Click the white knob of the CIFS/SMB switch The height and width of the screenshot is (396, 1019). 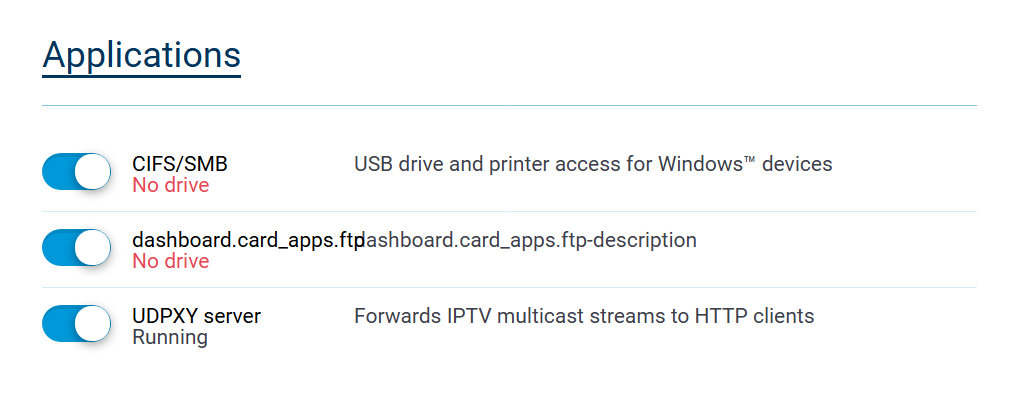coord(92,172)
